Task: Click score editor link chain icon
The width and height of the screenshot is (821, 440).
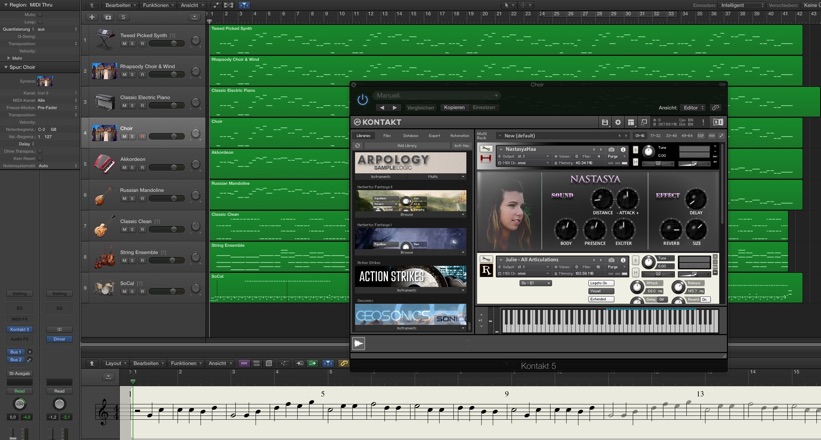Action: 344,364
